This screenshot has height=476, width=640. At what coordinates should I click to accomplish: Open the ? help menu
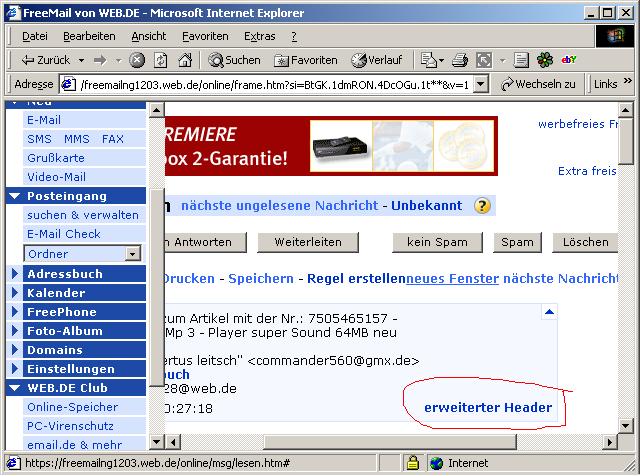(294, 36)
